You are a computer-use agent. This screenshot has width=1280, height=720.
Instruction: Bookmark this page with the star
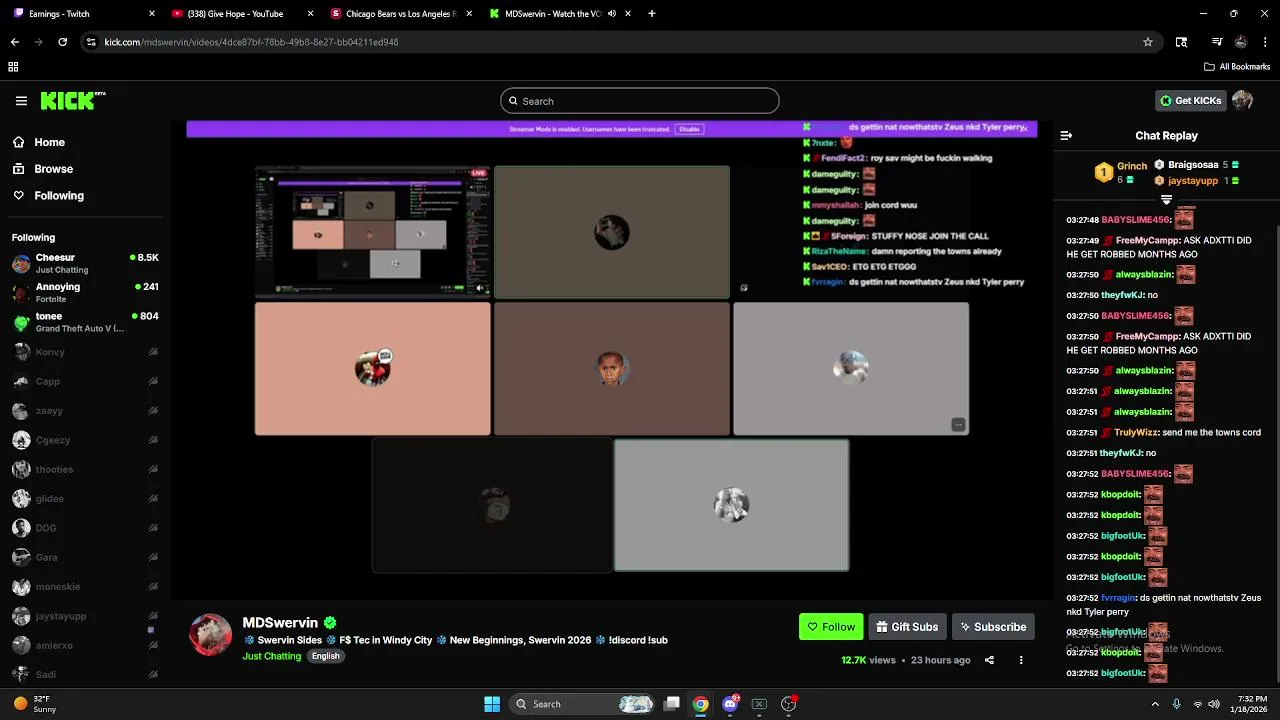[1148, 42]
